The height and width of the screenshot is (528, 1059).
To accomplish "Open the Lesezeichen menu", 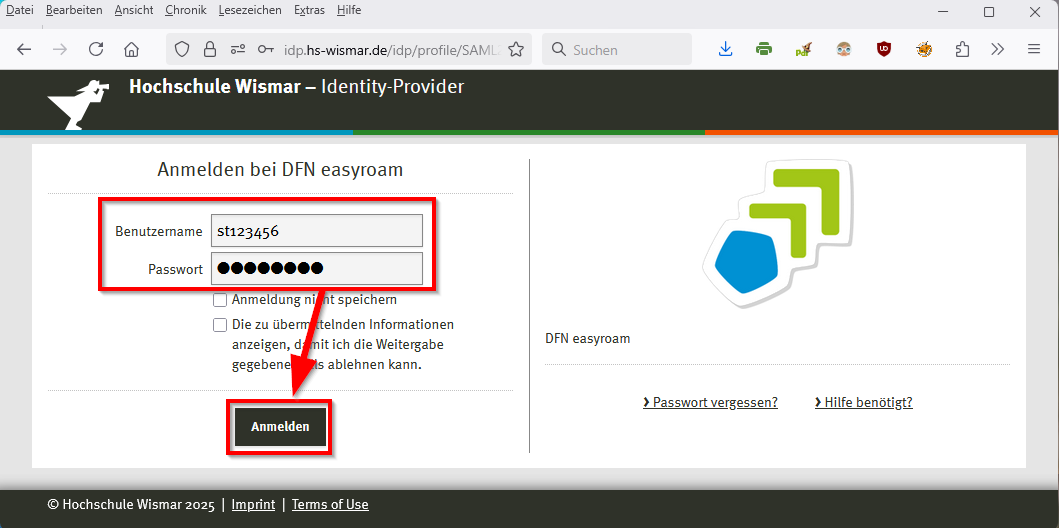I will coord(251,10).
